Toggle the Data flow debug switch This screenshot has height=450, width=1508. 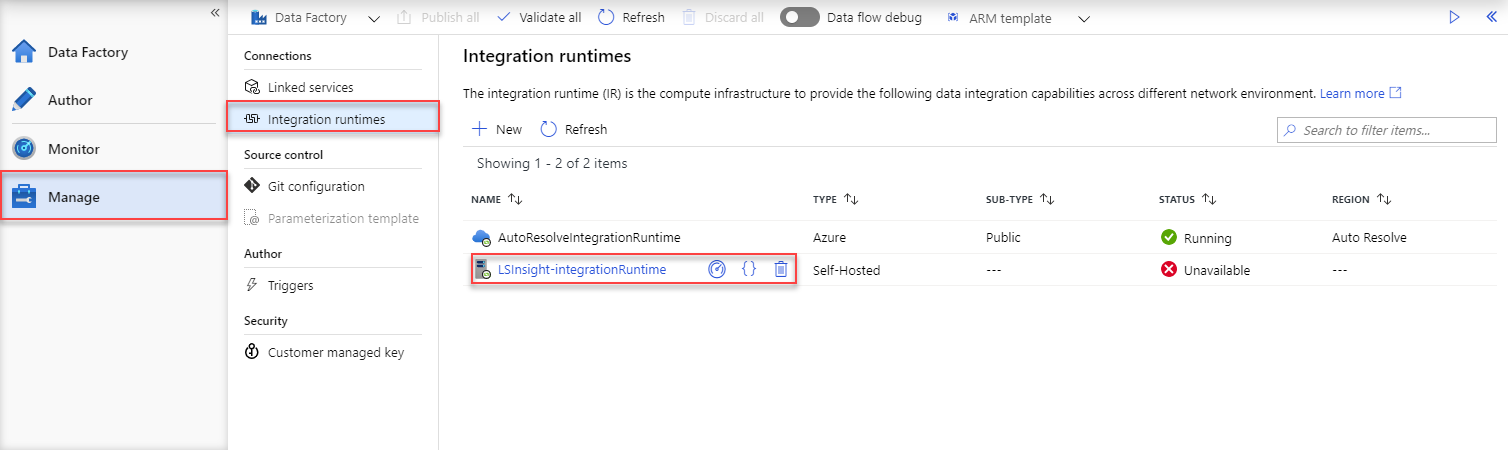(799, 17)
